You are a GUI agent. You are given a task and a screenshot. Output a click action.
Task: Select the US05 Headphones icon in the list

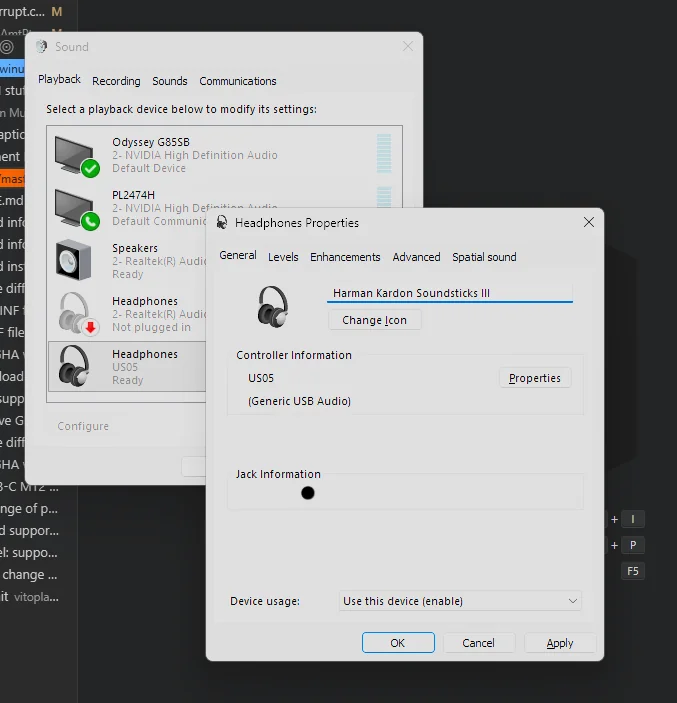74,366
